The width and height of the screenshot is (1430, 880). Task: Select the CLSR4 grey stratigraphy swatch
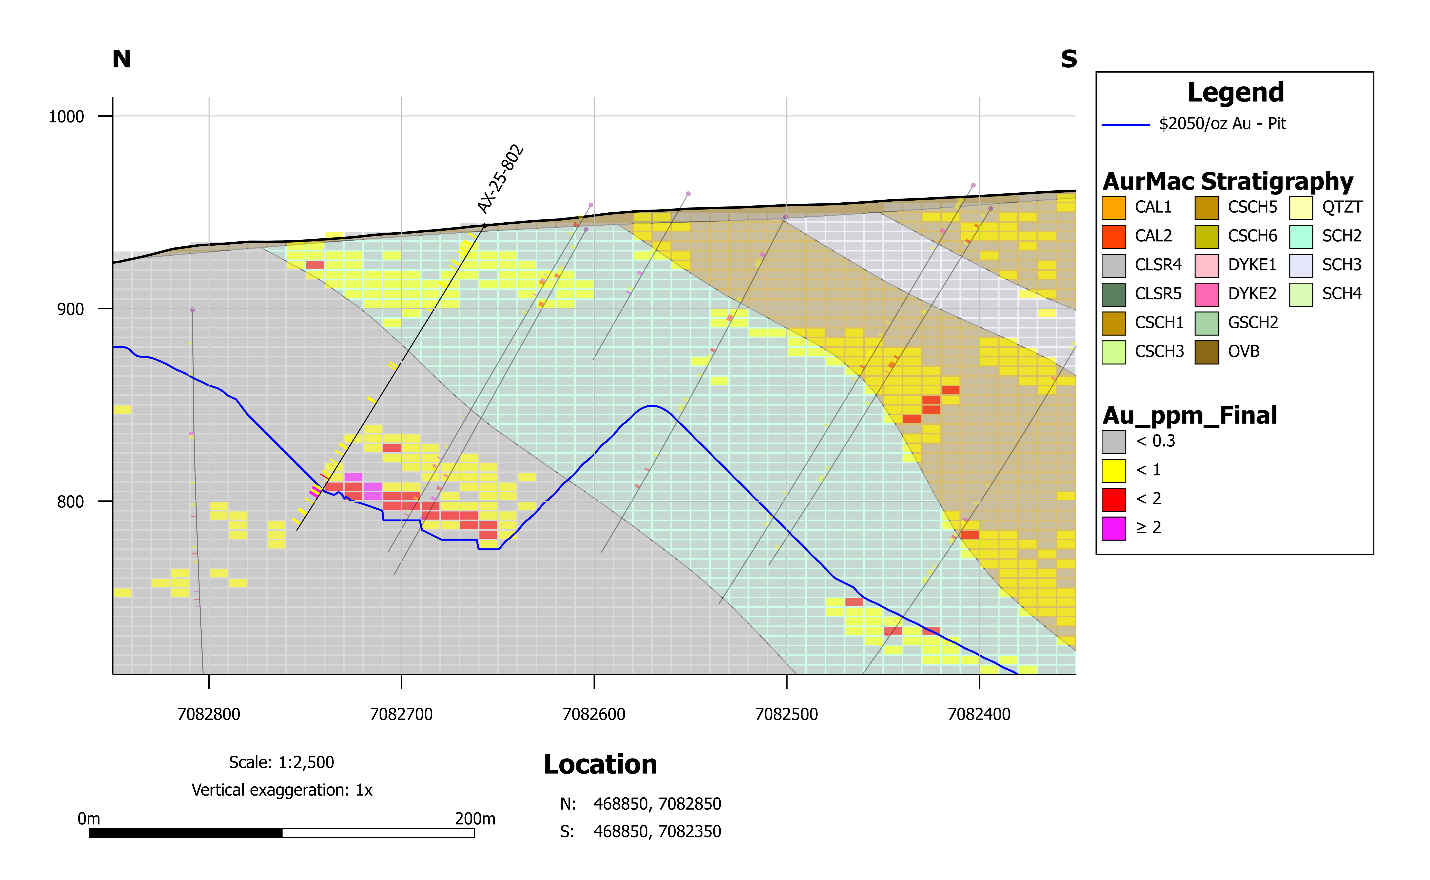click(1114, 265)
